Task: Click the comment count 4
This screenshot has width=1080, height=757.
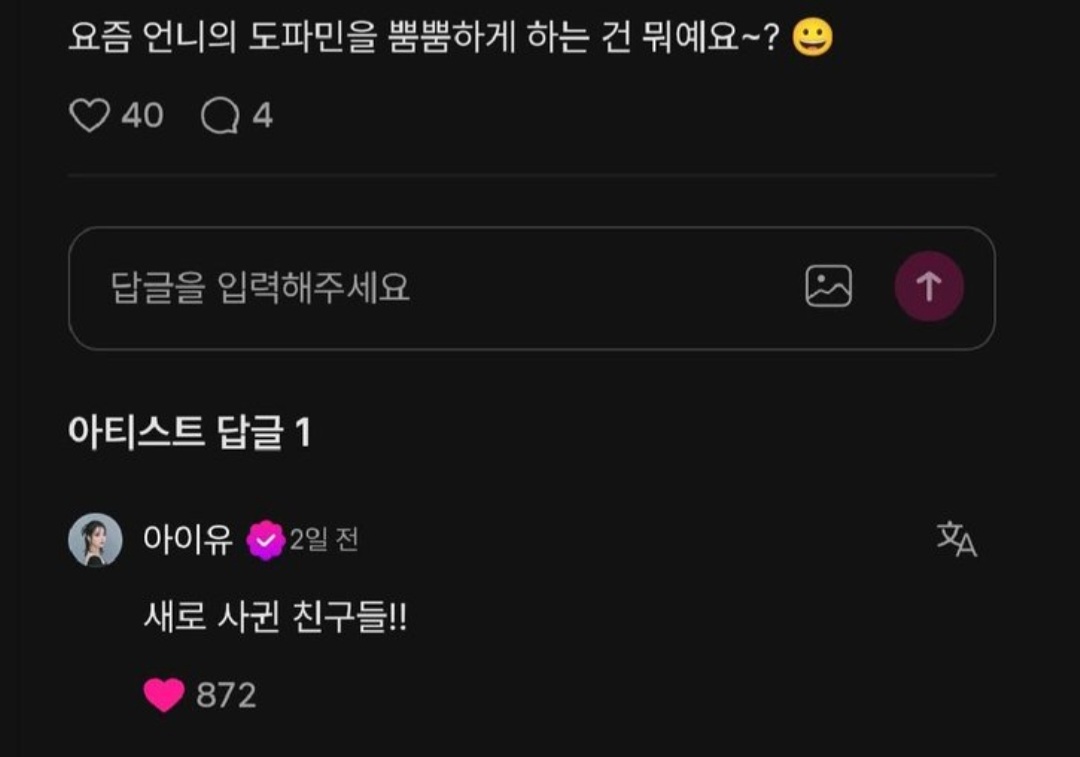Action: pos(262,115)
